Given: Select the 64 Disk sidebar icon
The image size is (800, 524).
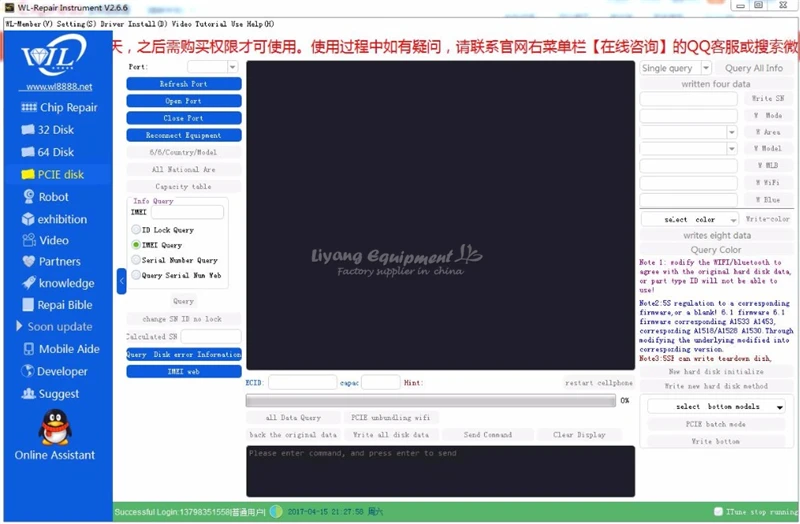Looking at the screenshot, I should (28, 152).
